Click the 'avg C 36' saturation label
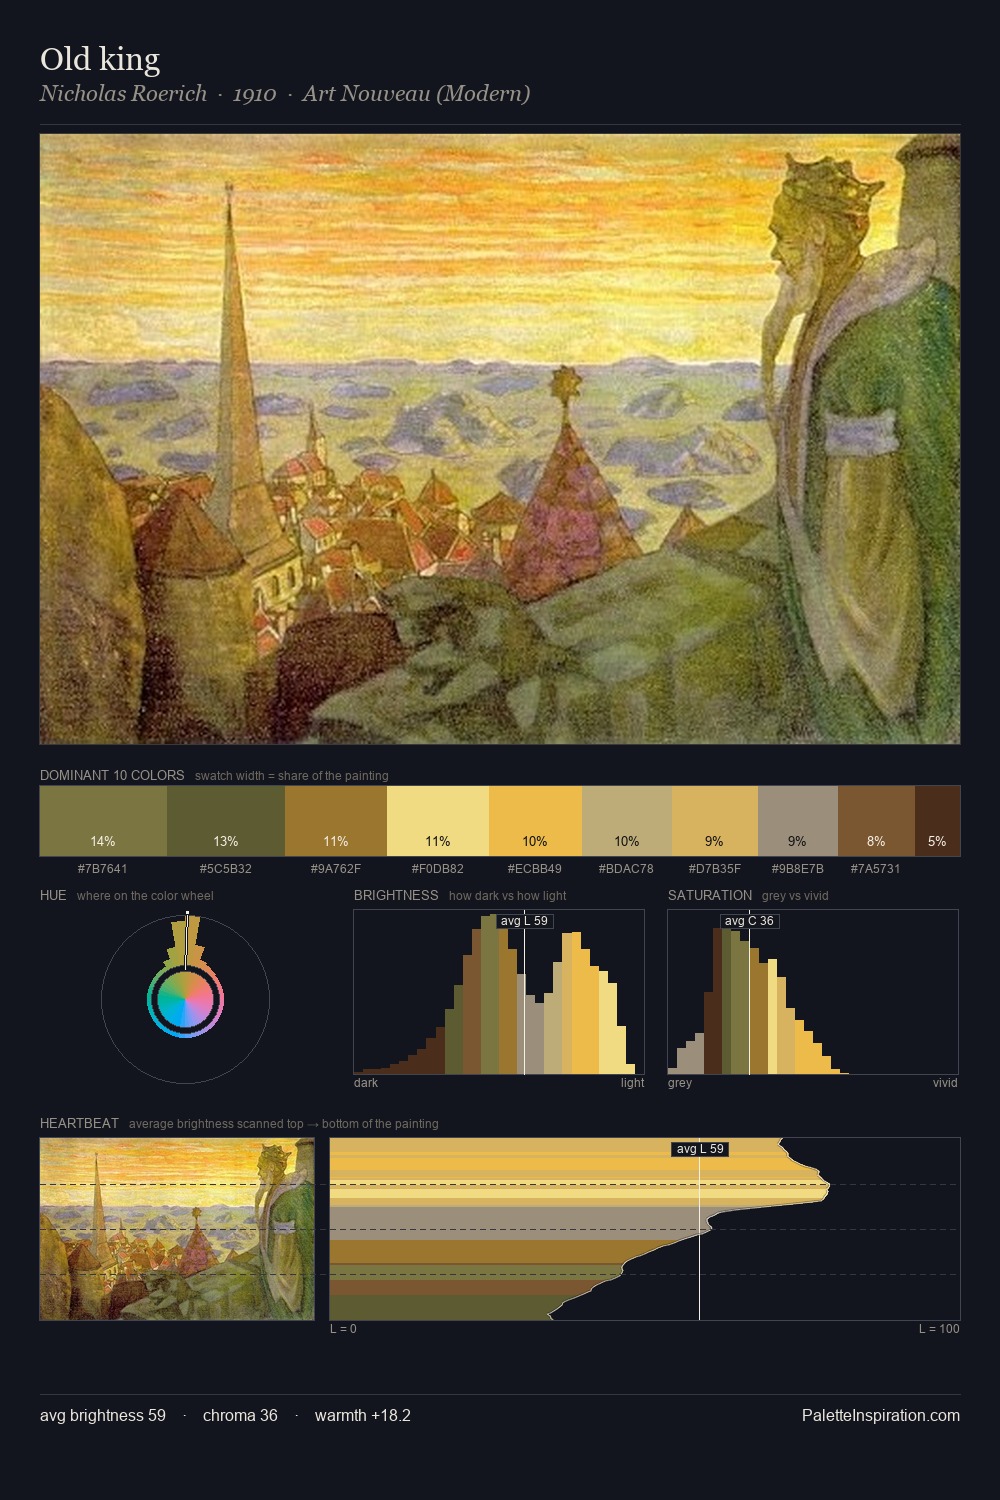The height and width of the screenshot is (1500, 1000). (x=749, y=921)
